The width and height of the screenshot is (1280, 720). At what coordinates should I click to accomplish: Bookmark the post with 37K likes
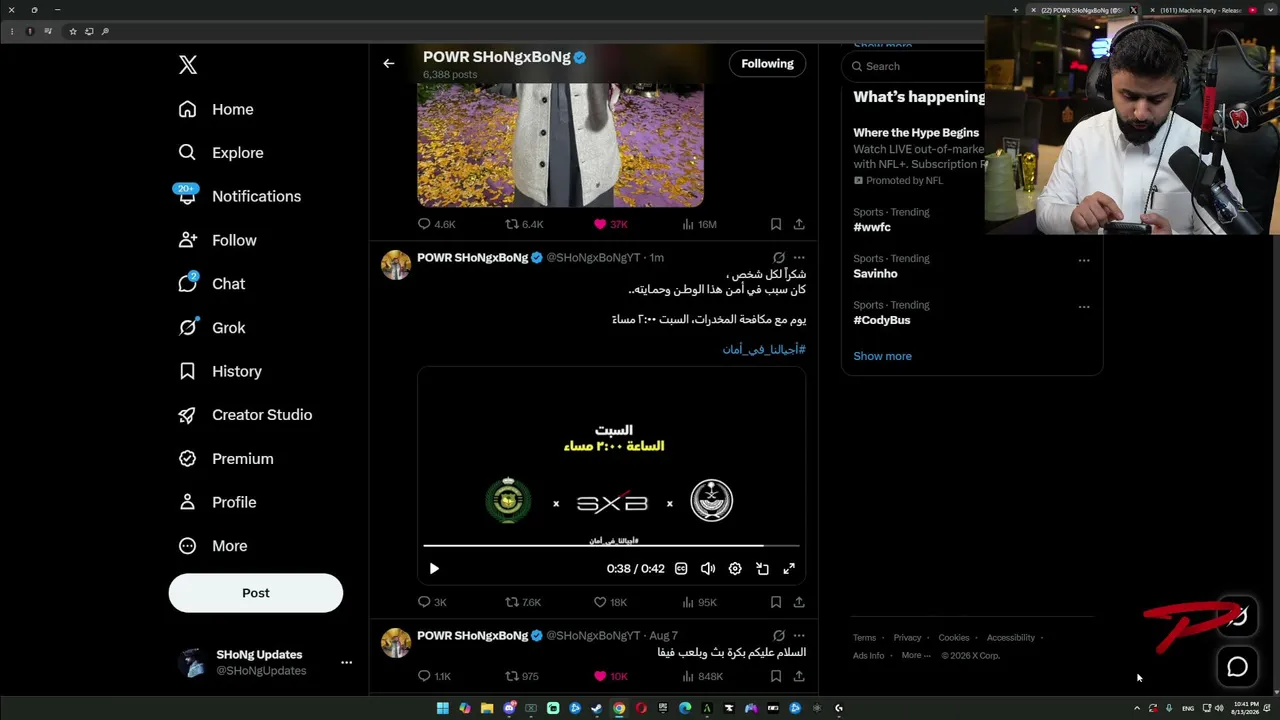(776, 224)
